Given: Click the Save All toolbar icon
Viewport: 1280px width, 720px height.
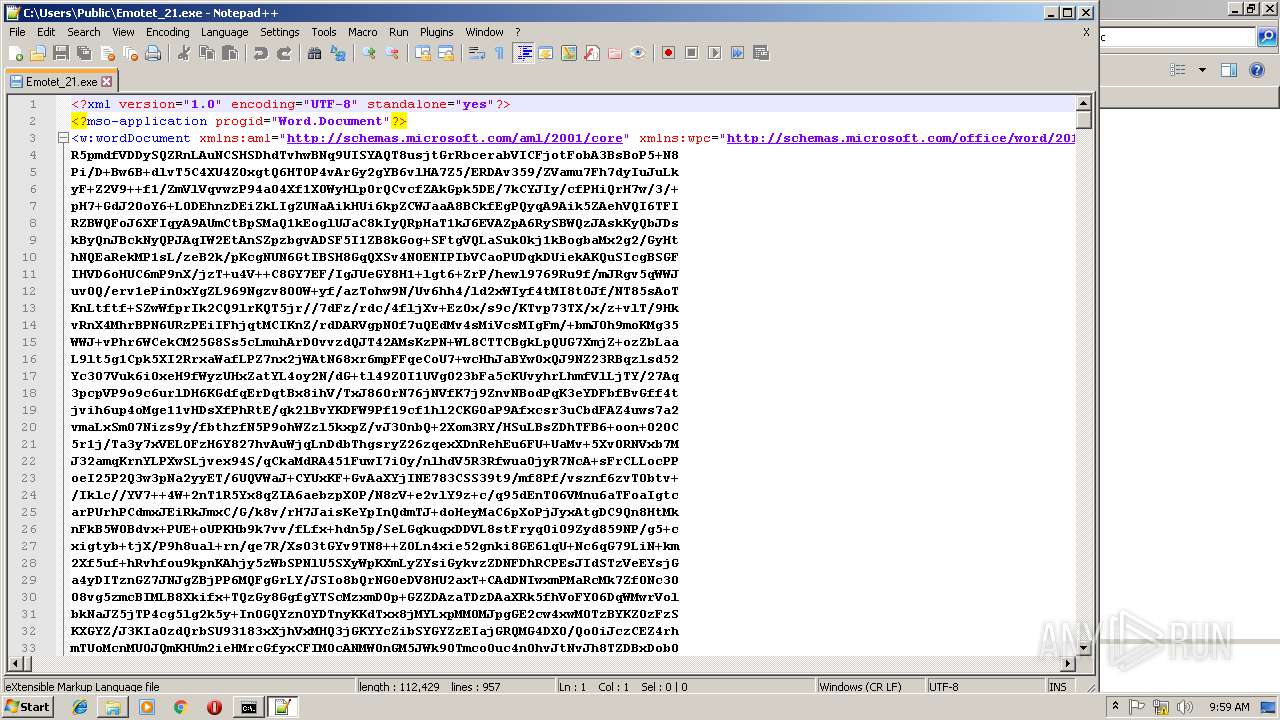Looking at the screenshot, I should pyautogui.click(x=84, y=53).
